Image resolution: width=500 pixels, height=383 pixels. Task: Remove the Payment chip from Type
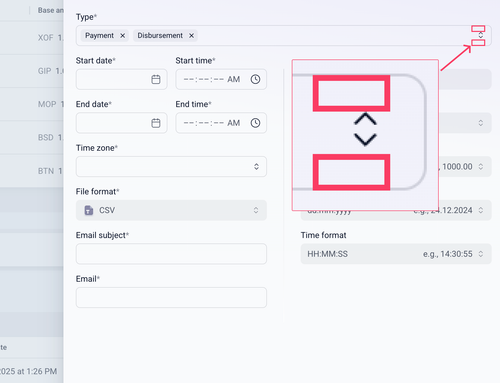[123, 36]
